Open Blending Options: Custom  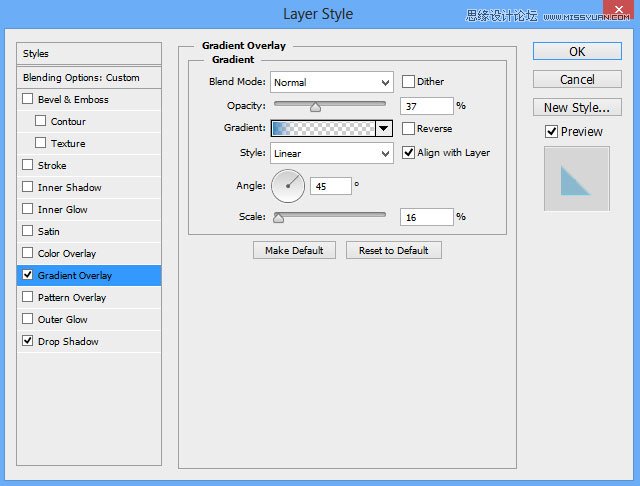click(x=89, y=78)
